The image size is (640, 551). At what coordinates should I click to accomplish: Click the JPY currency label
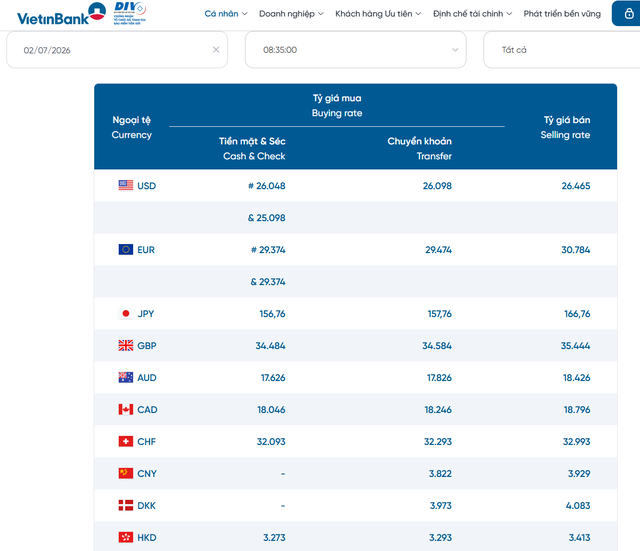click(146, 314)
